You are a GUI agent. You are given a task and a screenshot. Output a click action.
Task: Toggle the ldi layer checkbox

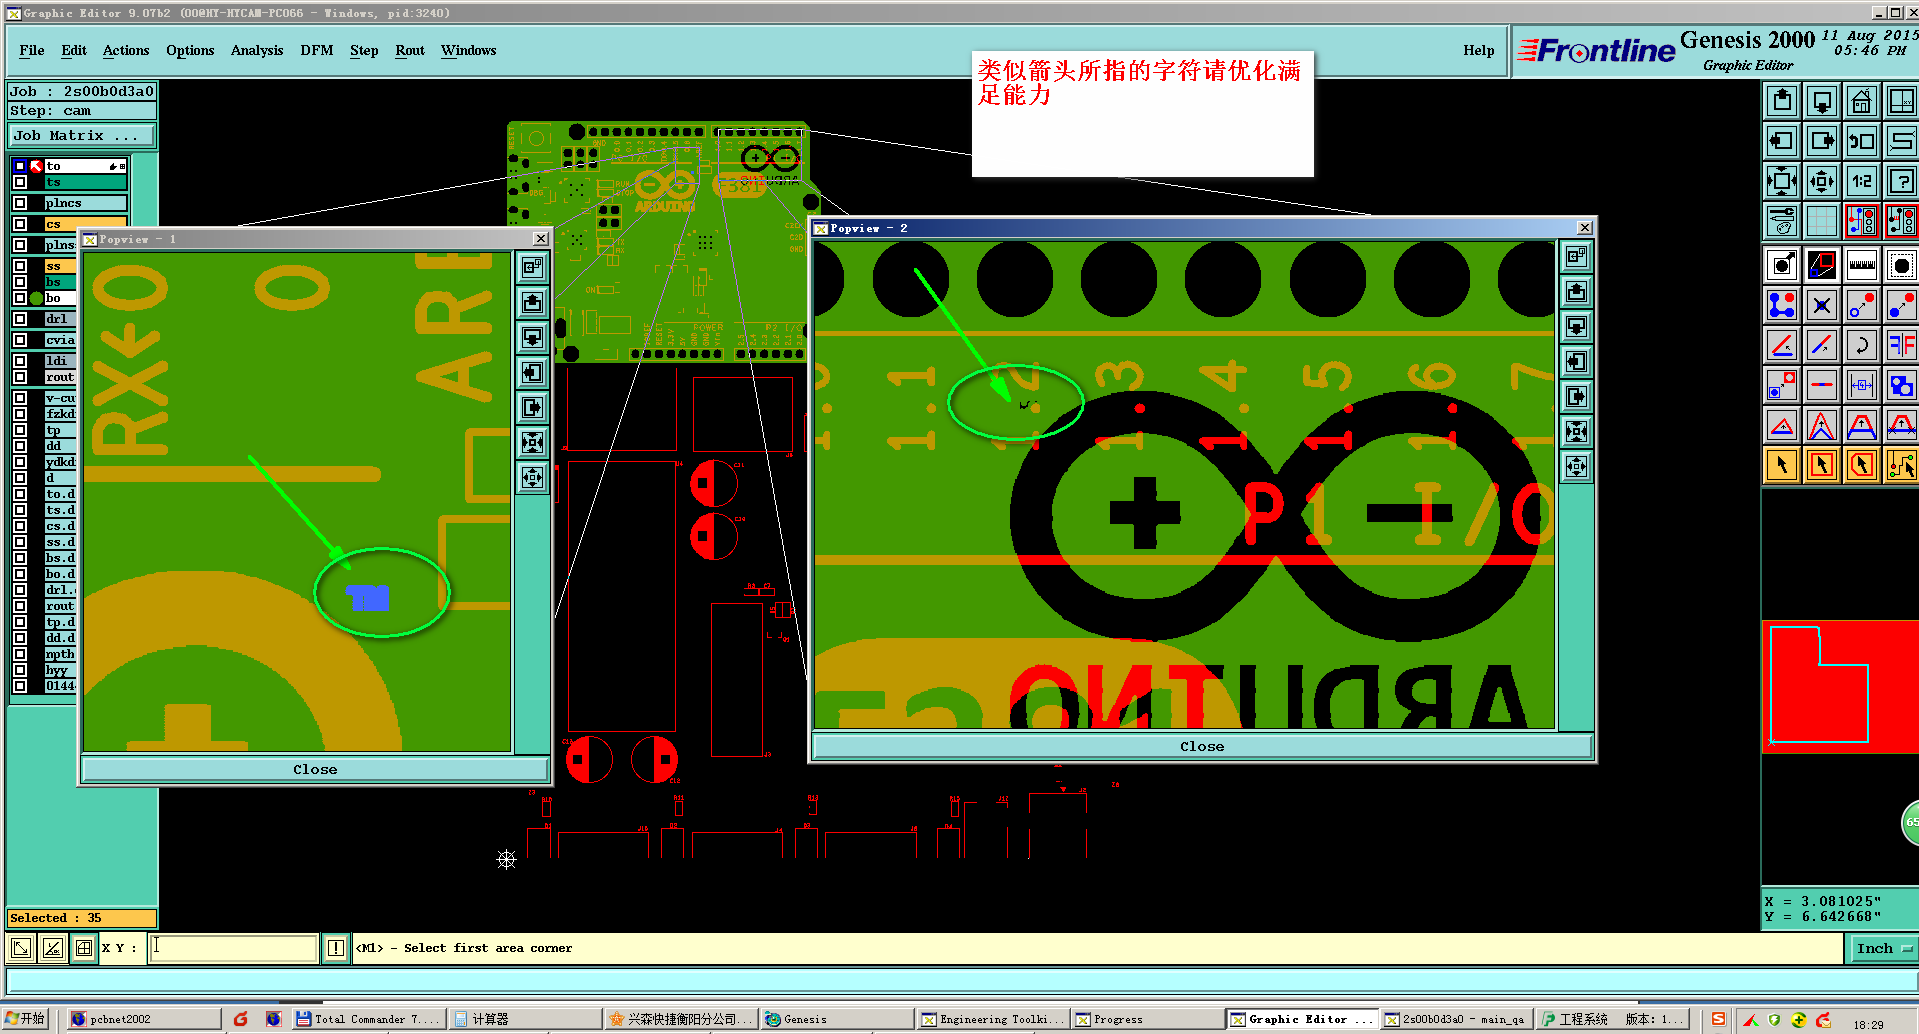pos(20,361)
